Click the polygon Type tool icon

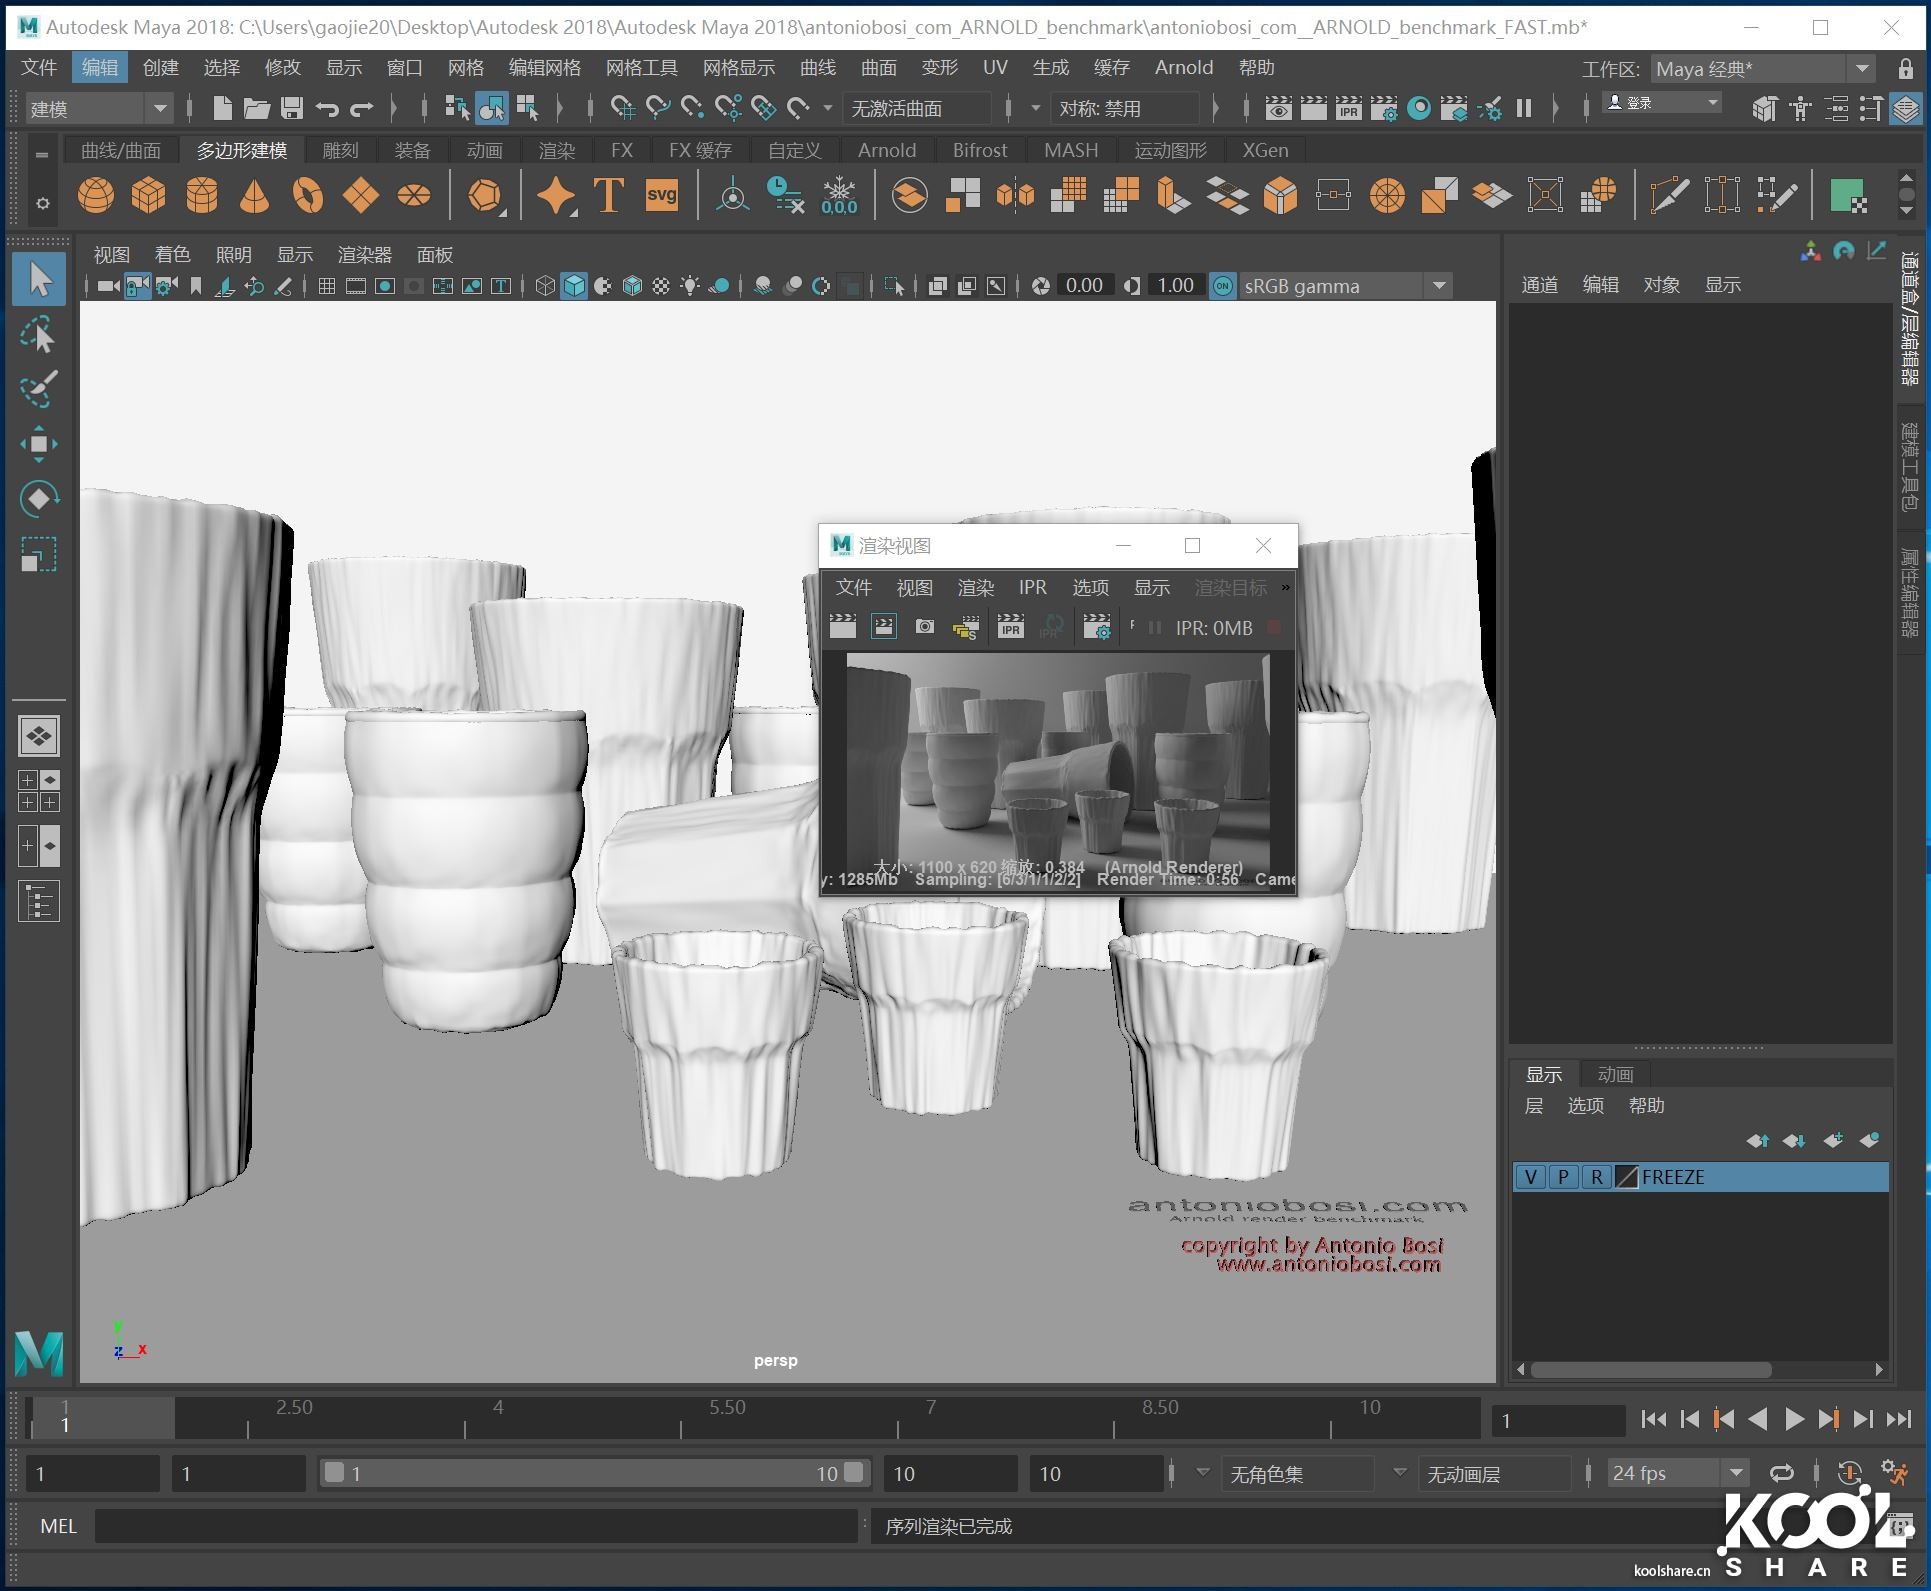608,195
